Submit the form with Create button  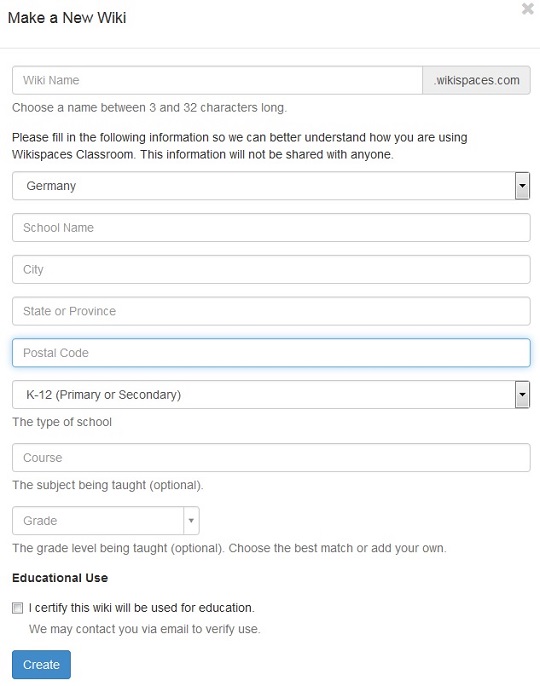pyautogui.click(x=41, y=665)
